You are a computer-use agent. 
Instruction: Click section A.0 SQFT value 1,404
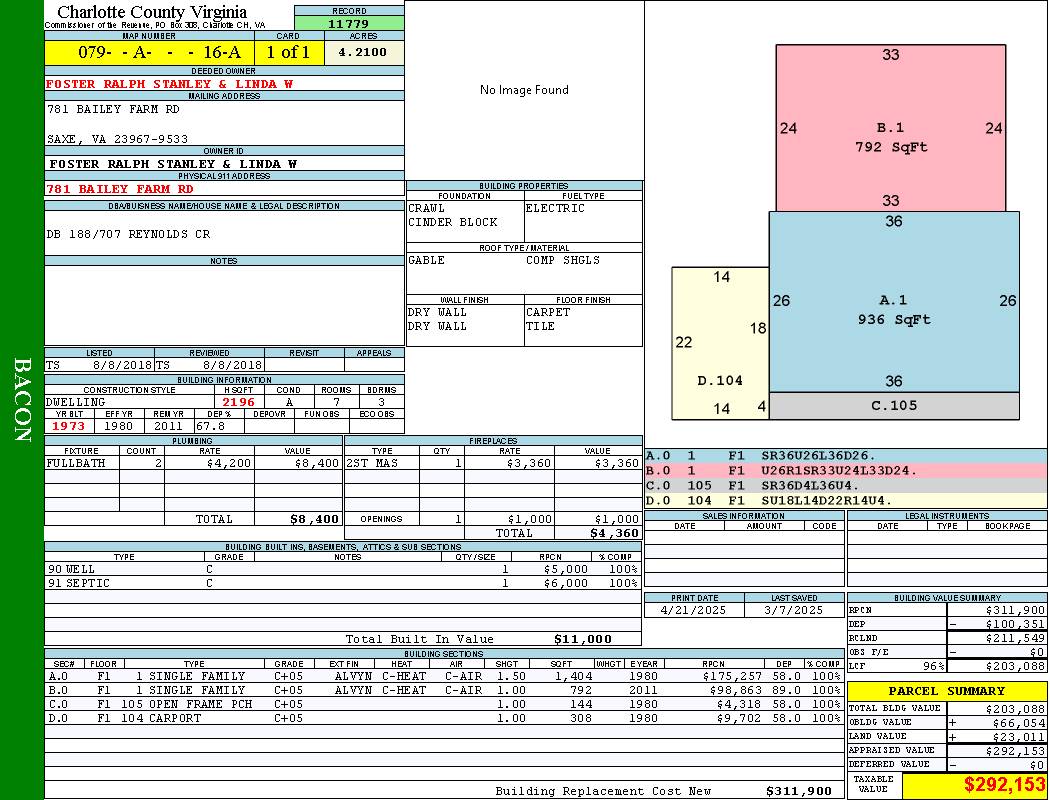point(574,677)
